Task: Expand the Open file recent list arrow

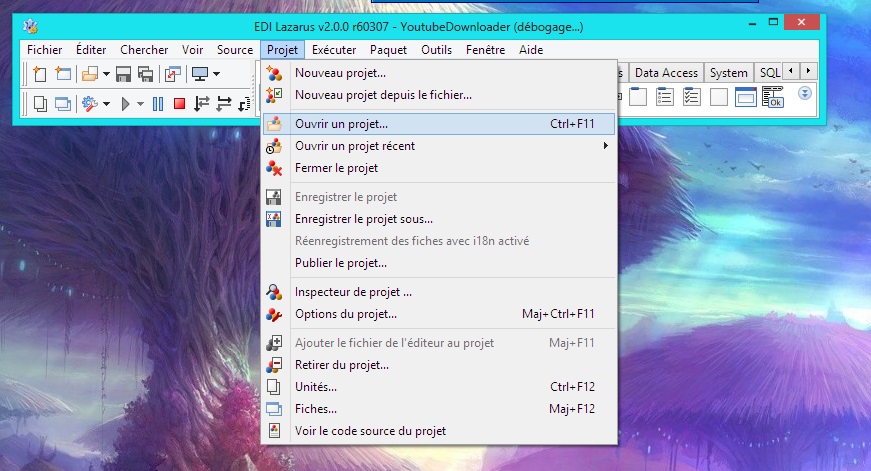Action: coord(106,74)
